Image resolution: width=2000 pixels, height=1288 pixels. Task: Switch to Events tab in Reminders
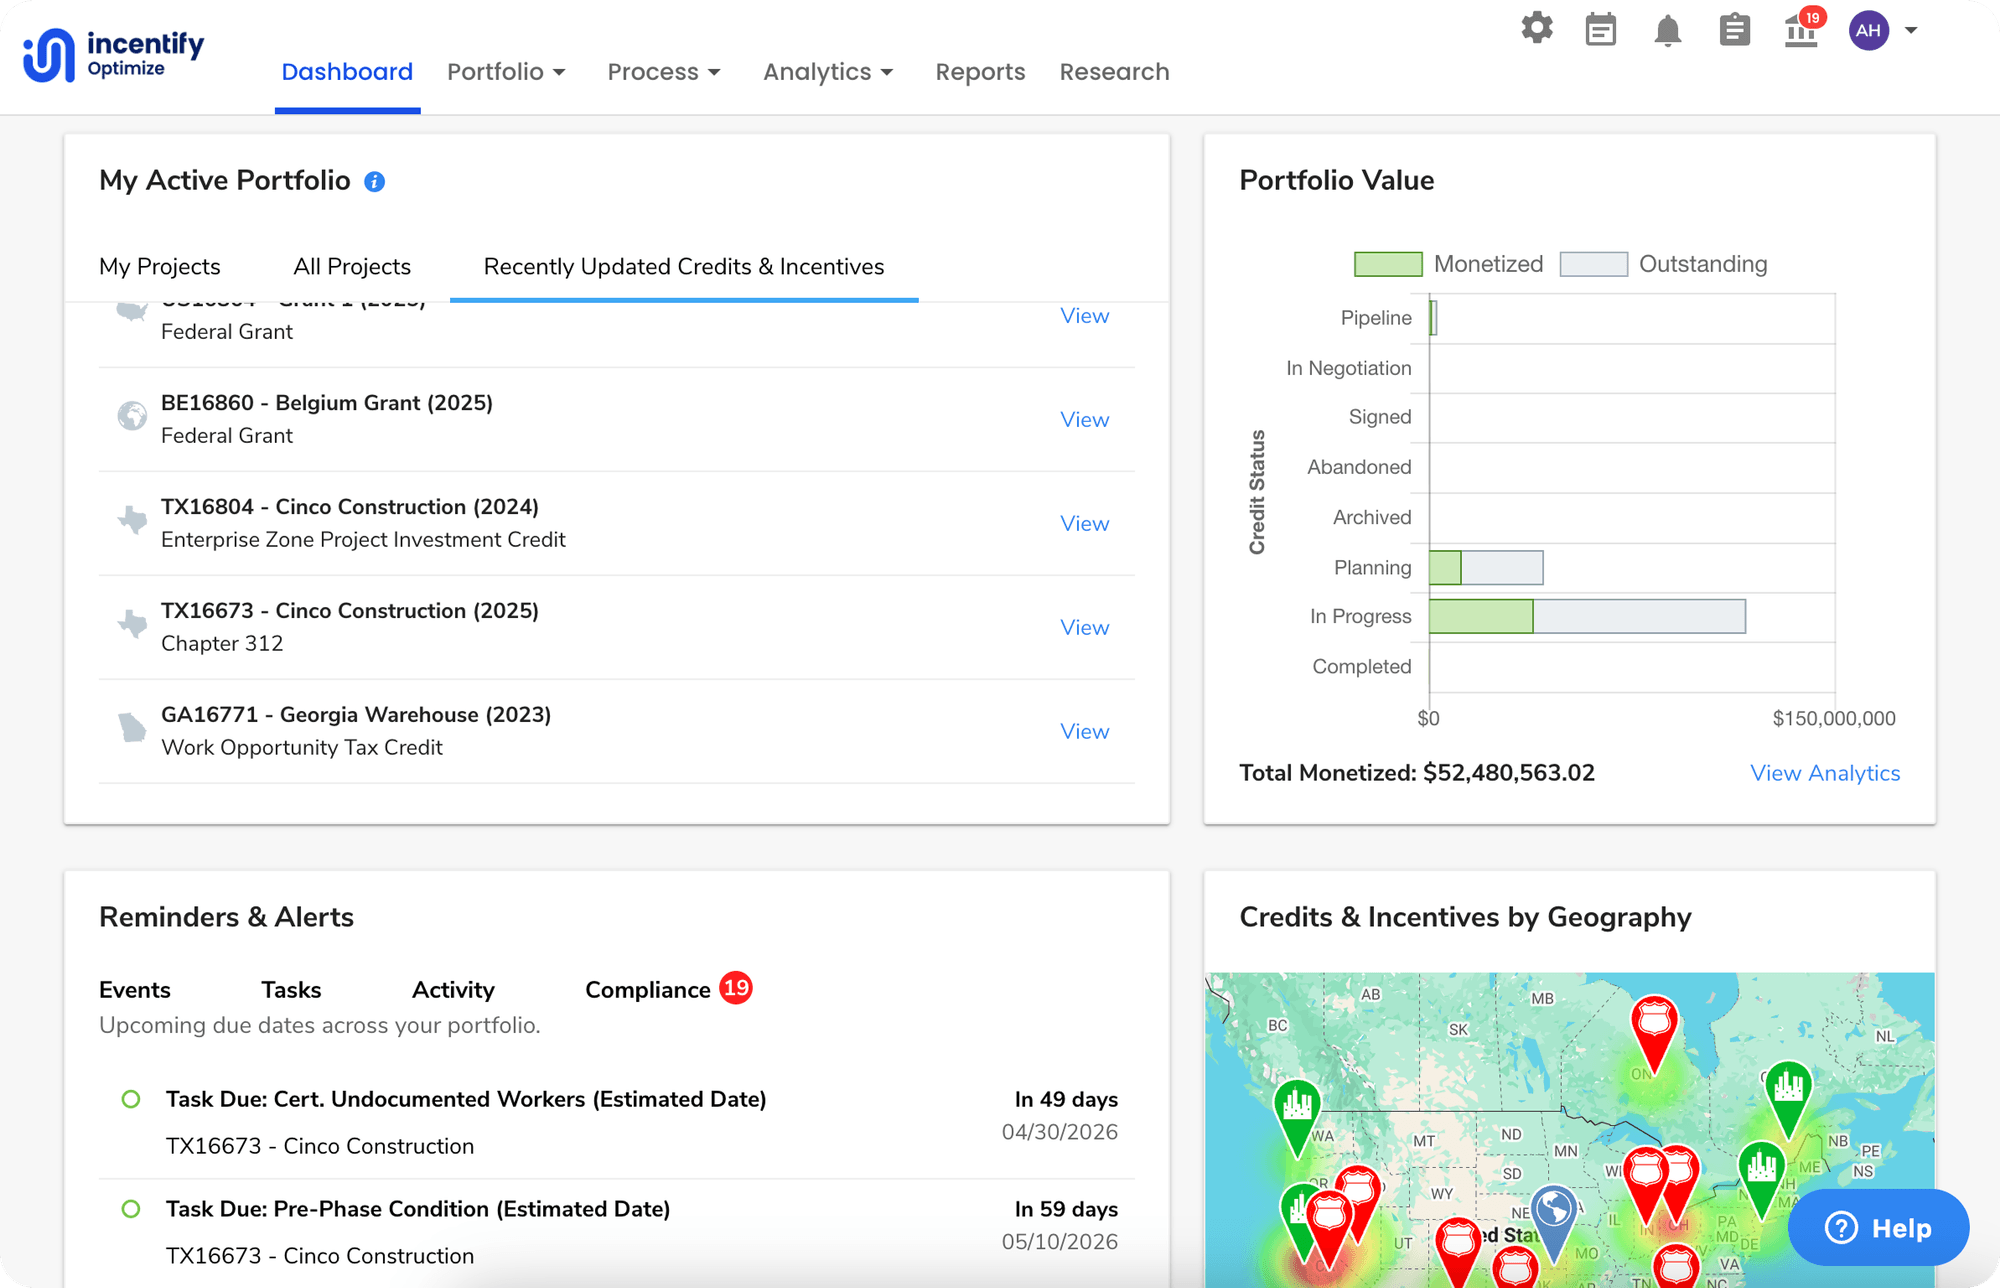point(135,990)
